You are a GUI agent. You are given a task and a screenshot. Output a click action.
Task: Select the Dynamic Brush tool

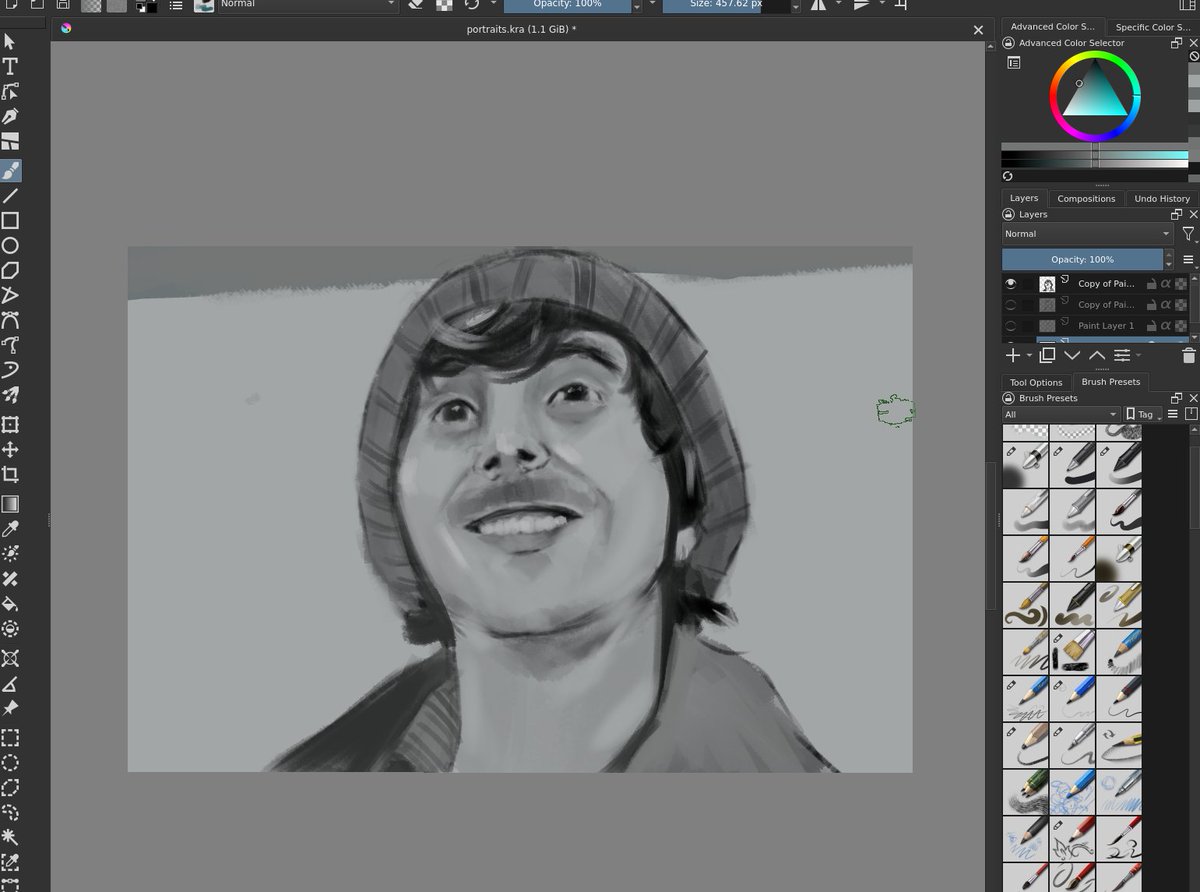(10, 371)
